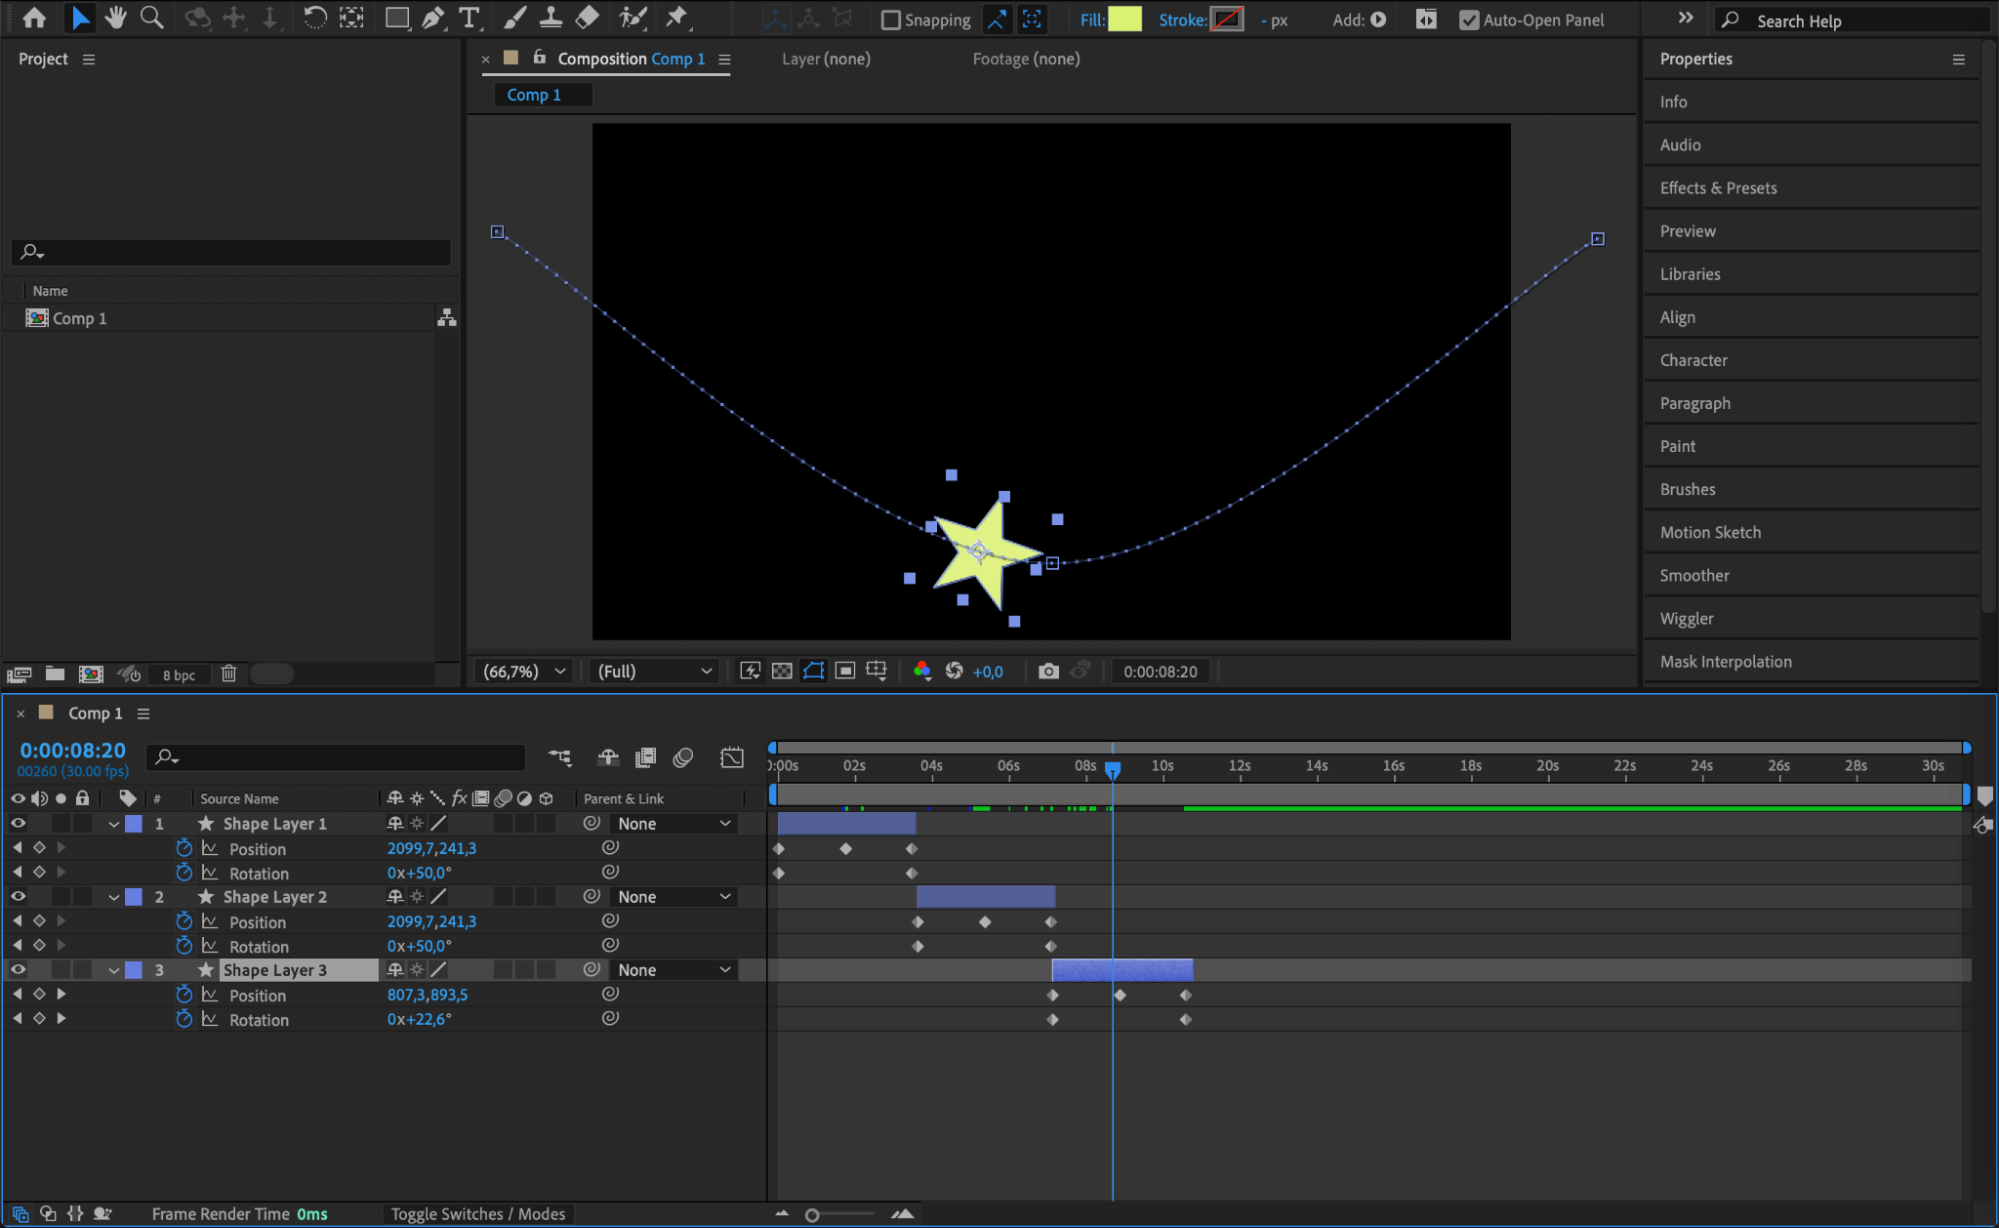This screenshot has width=1999, height=1228.
Task: Take a snapshot with camera icon
Action: 1048,671
